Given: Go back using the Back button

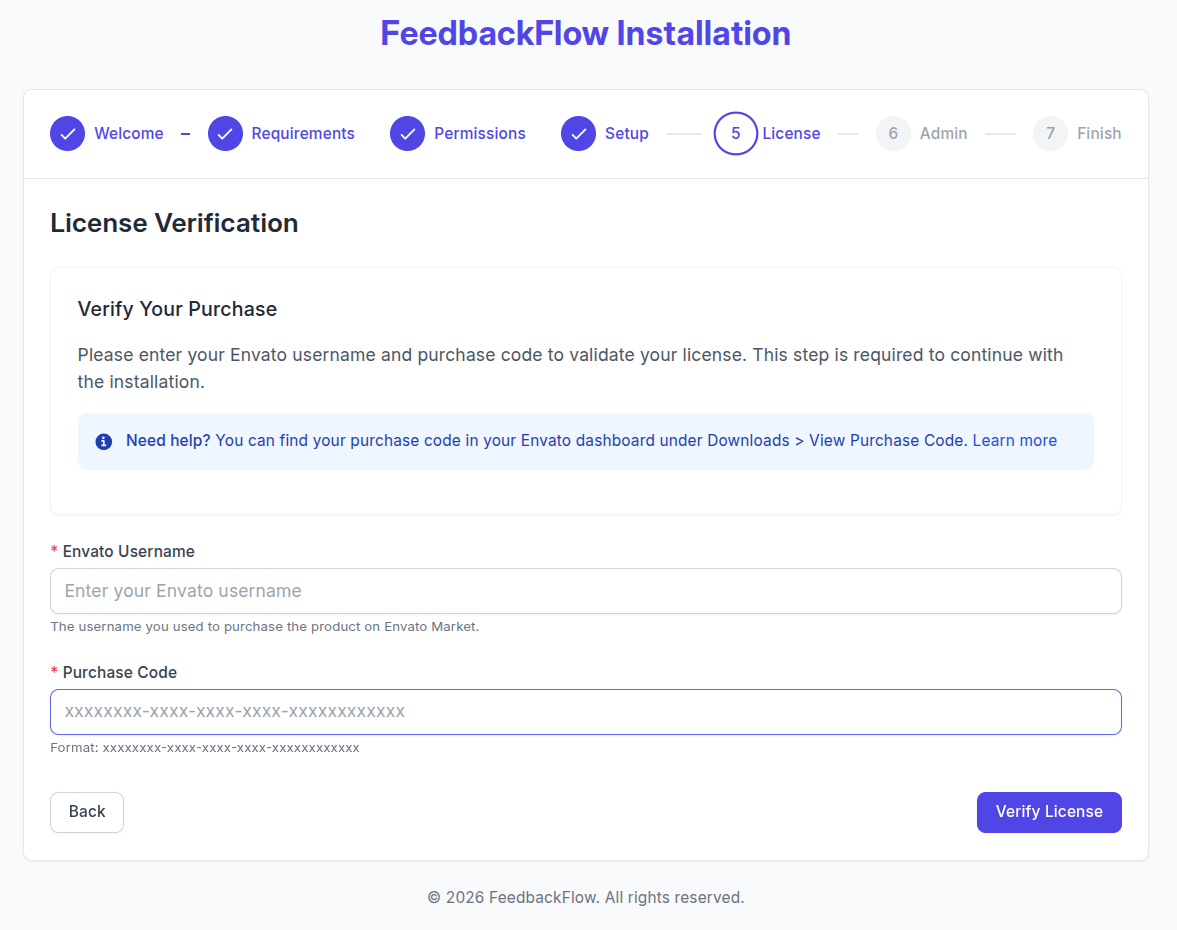Looking at the screenshot, I should [86, 812].
